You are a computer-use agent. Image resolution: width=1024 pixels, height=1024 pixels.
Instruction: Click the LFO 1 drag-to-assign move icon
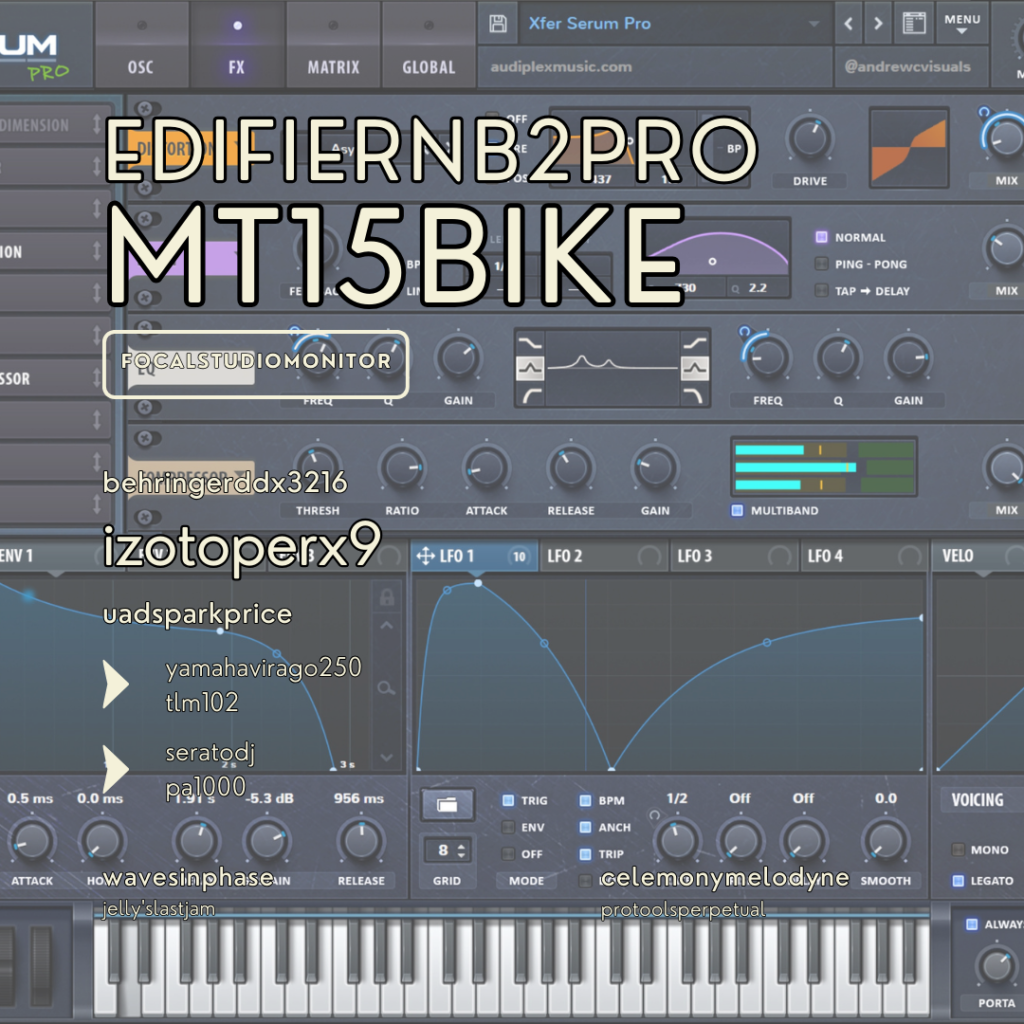pos(425,556)
